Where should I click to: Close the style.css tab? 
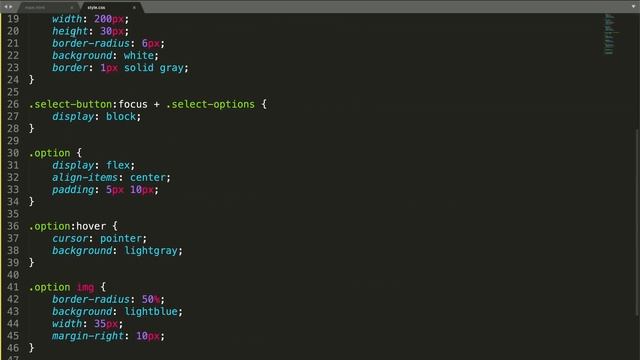[134, 7]
